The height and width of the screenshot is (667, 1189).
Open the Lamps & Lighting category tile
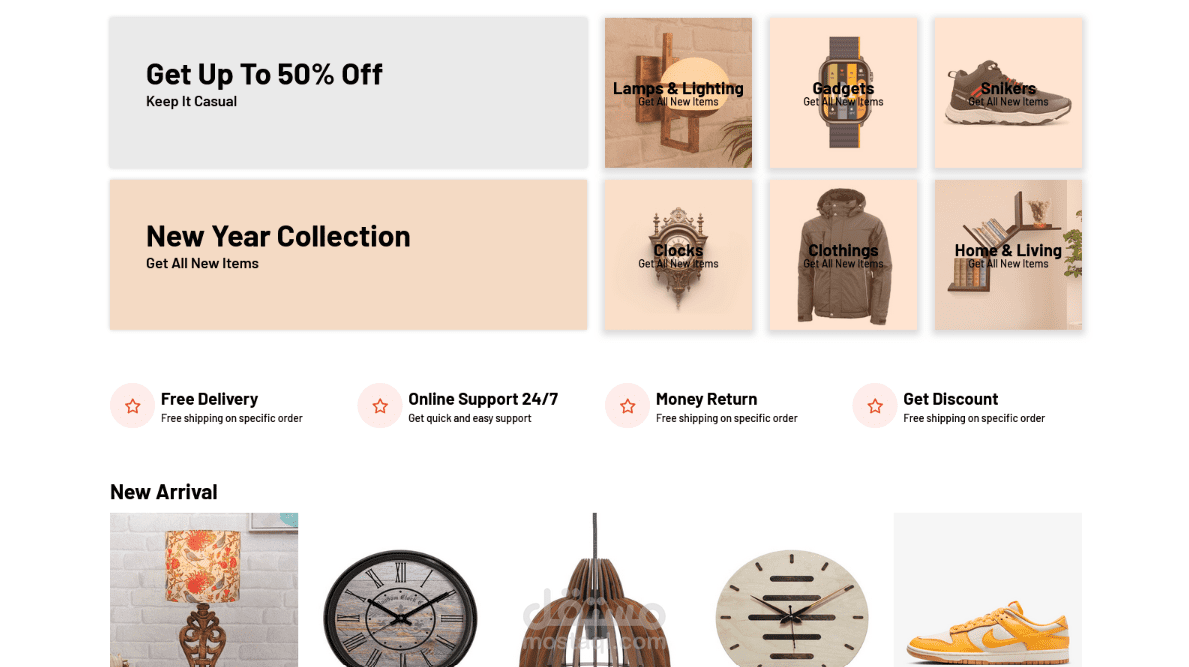click(679, 92)
